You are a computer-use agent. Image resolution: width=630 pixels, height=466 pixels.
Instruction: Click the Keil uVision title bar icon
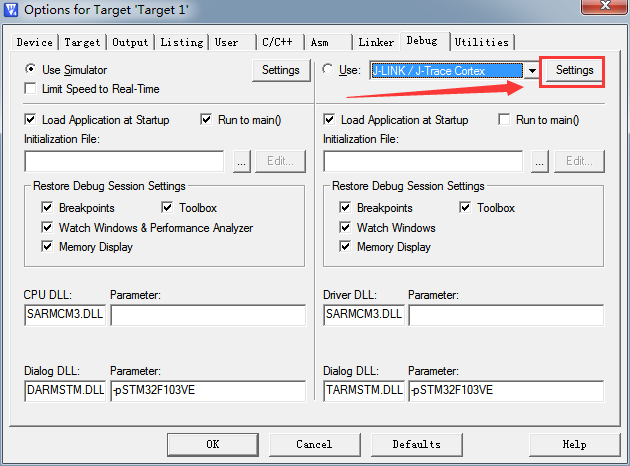tap(10, 9)
